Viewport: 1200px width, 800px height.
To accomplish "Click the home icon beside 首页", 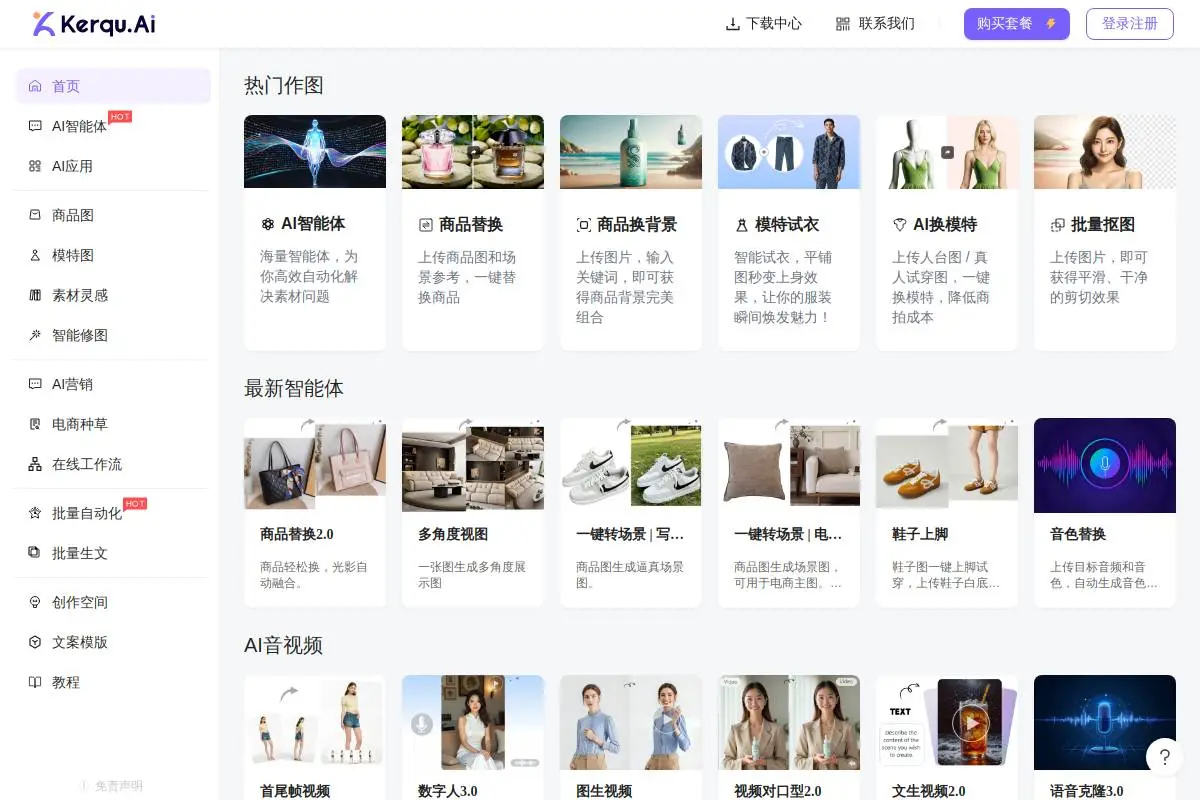I will [35, 86].
